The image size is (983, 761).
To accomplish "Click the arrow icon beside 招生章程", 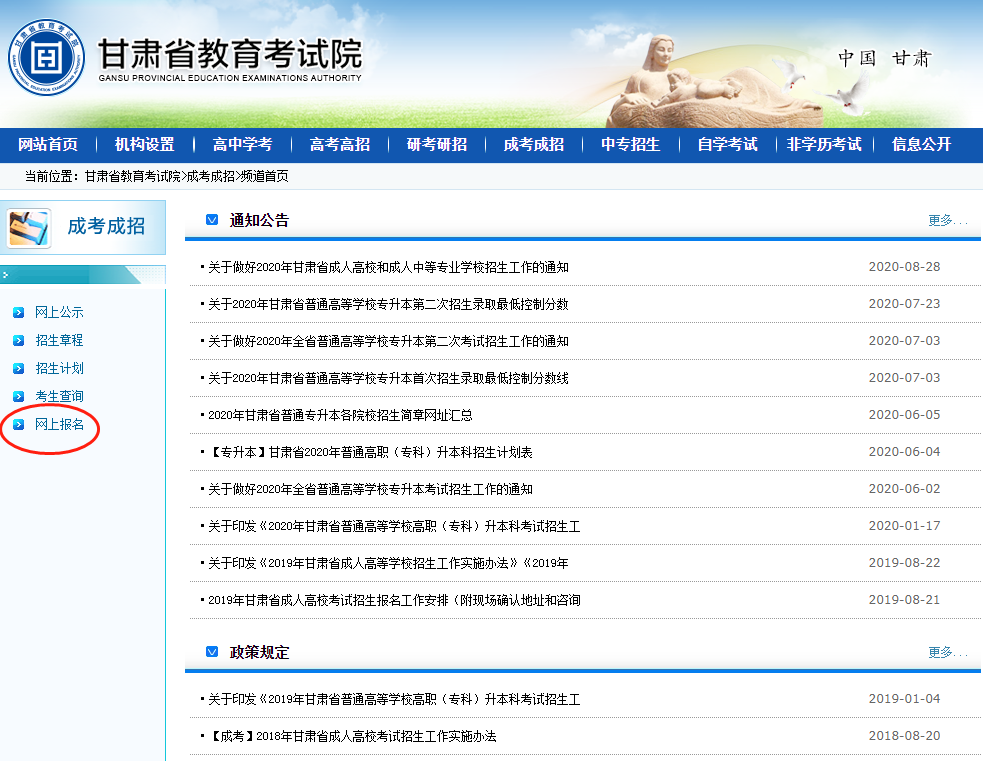I will (x=18, y=341).
